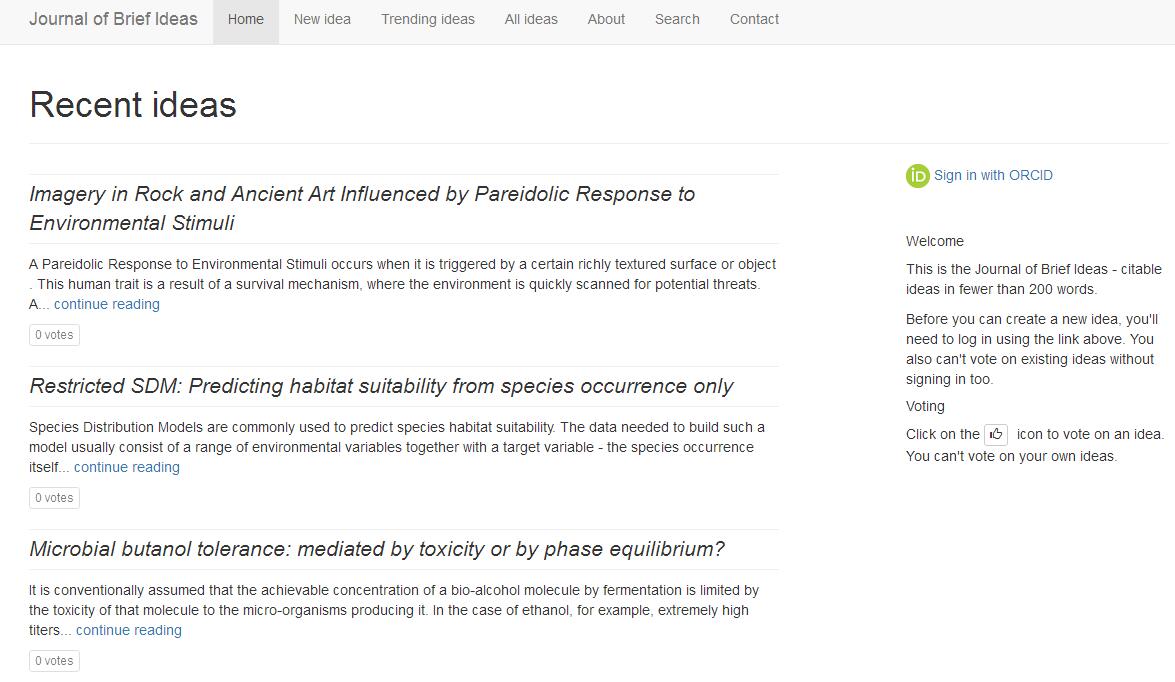Open the New idea page
Screen dimensions: 1175x682
322,19
